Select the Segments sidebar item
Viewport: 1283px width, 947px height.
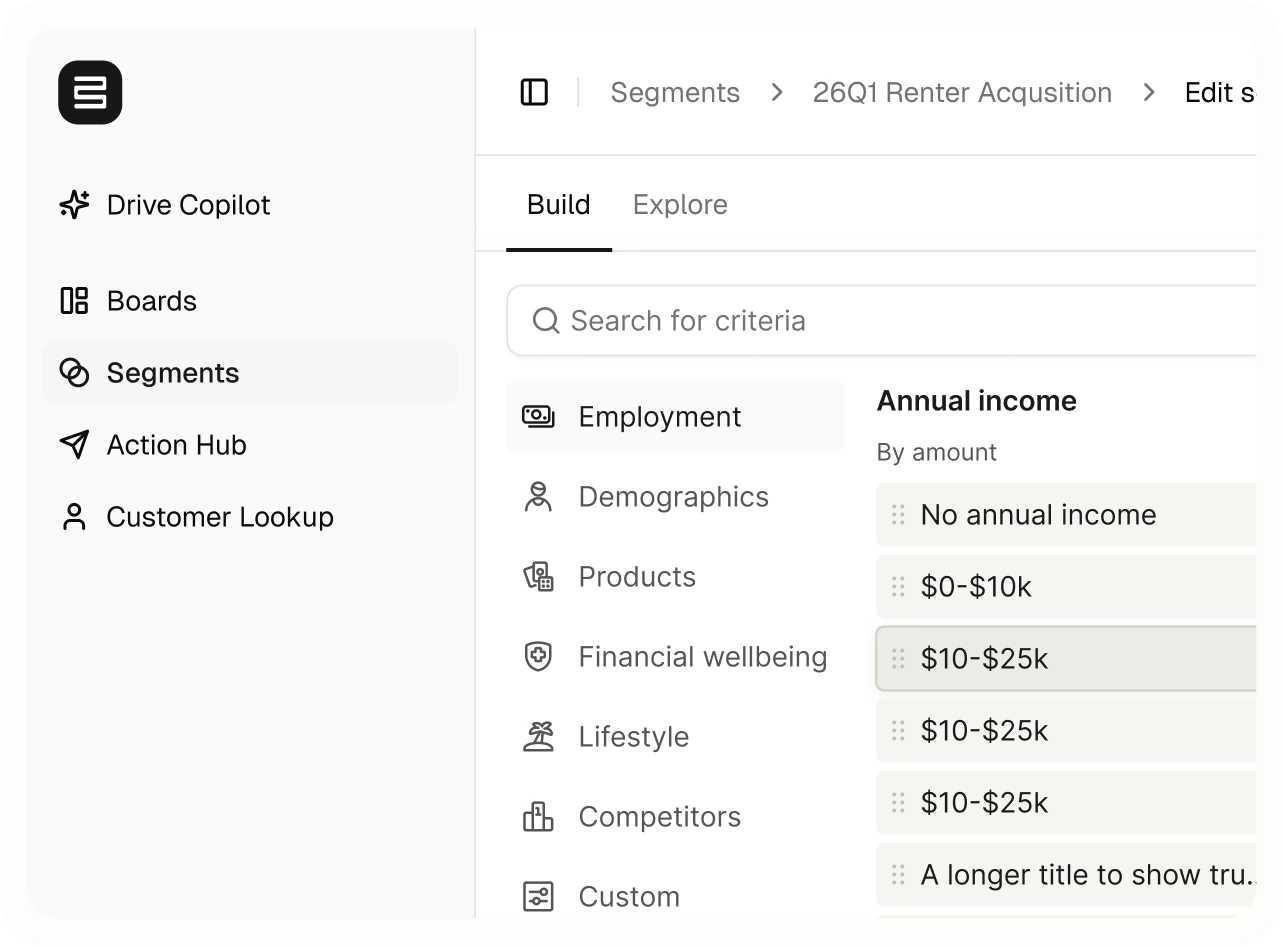click(172, 373)
